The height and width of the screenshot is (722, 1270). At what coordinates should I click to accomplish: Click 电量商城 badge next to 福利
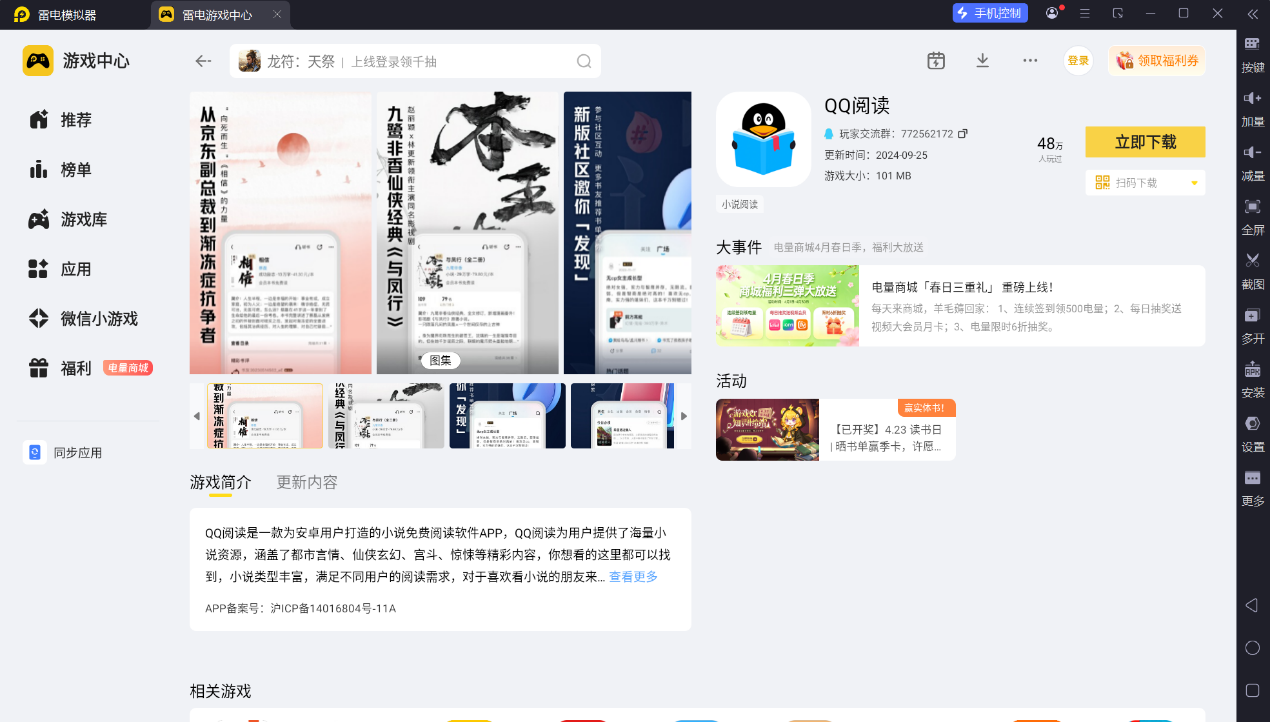tap(128, 368)
